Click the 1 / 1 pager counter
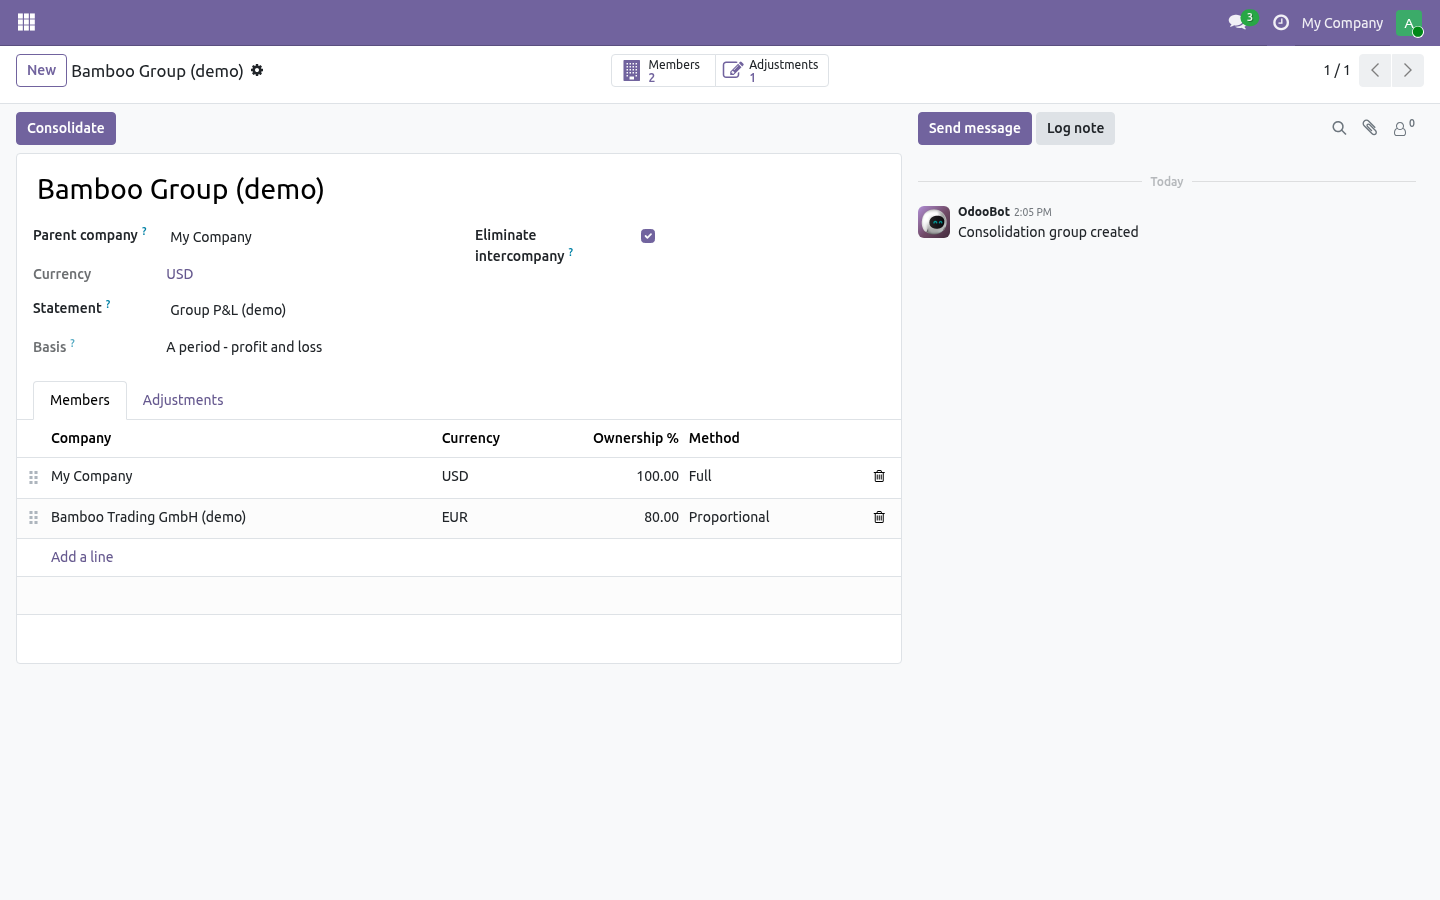The height and width of the screenshot is (900, 1440). pos(1337,70)
